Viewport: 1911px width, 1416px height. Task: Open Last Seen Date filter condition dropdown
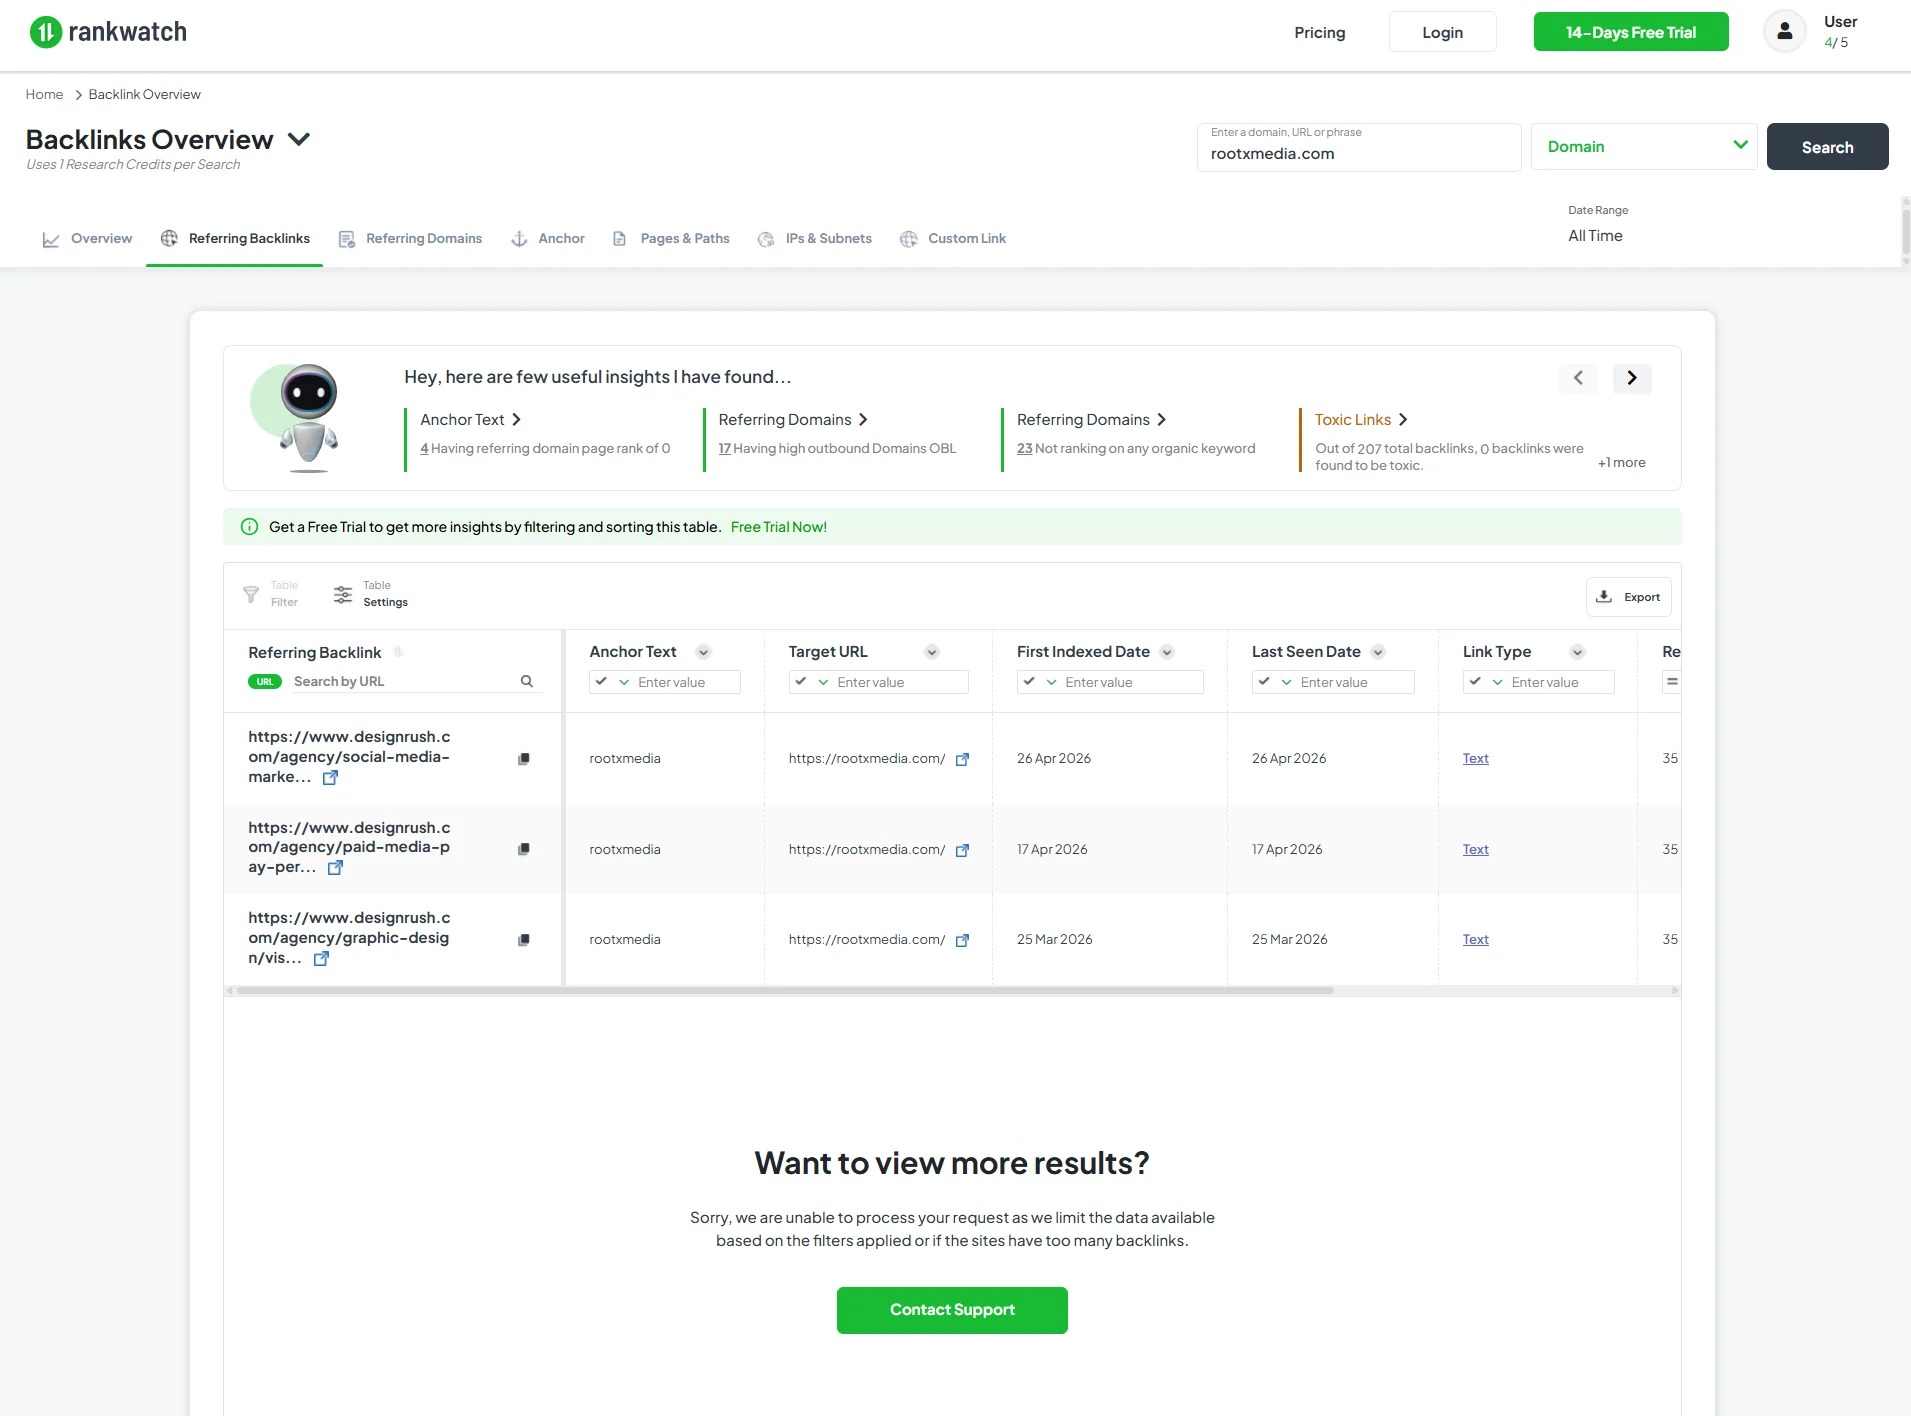coord(1275,682)
